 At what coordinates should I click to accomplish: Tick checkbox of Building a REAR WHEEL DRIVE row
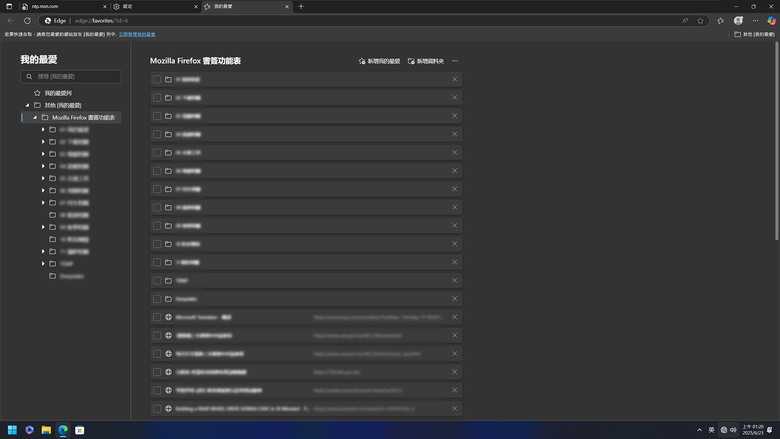click(157, 409)
